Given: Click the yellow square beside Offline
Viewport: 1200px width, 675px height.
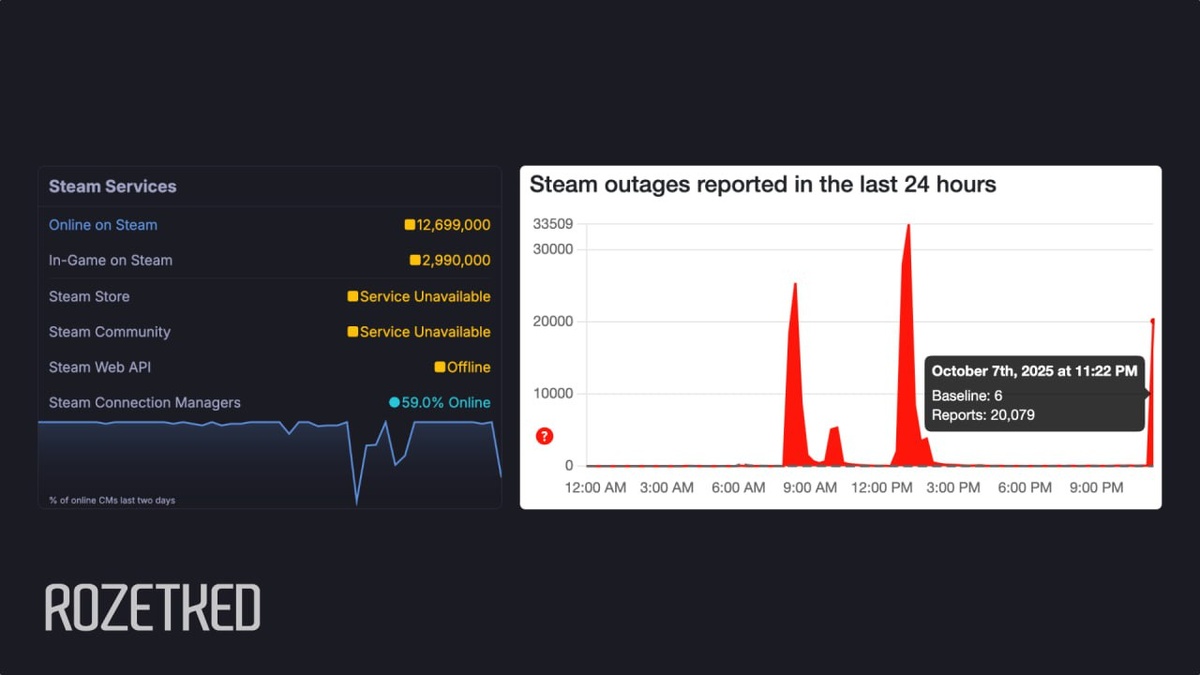Looking at the screenshot, I should point(440,367).
